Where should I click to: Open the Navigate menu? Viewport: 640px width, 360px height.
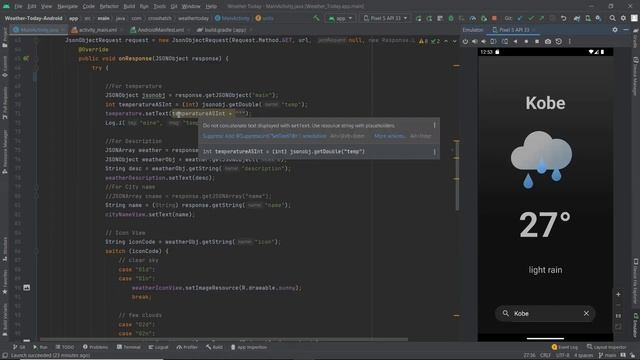(67, 7)
